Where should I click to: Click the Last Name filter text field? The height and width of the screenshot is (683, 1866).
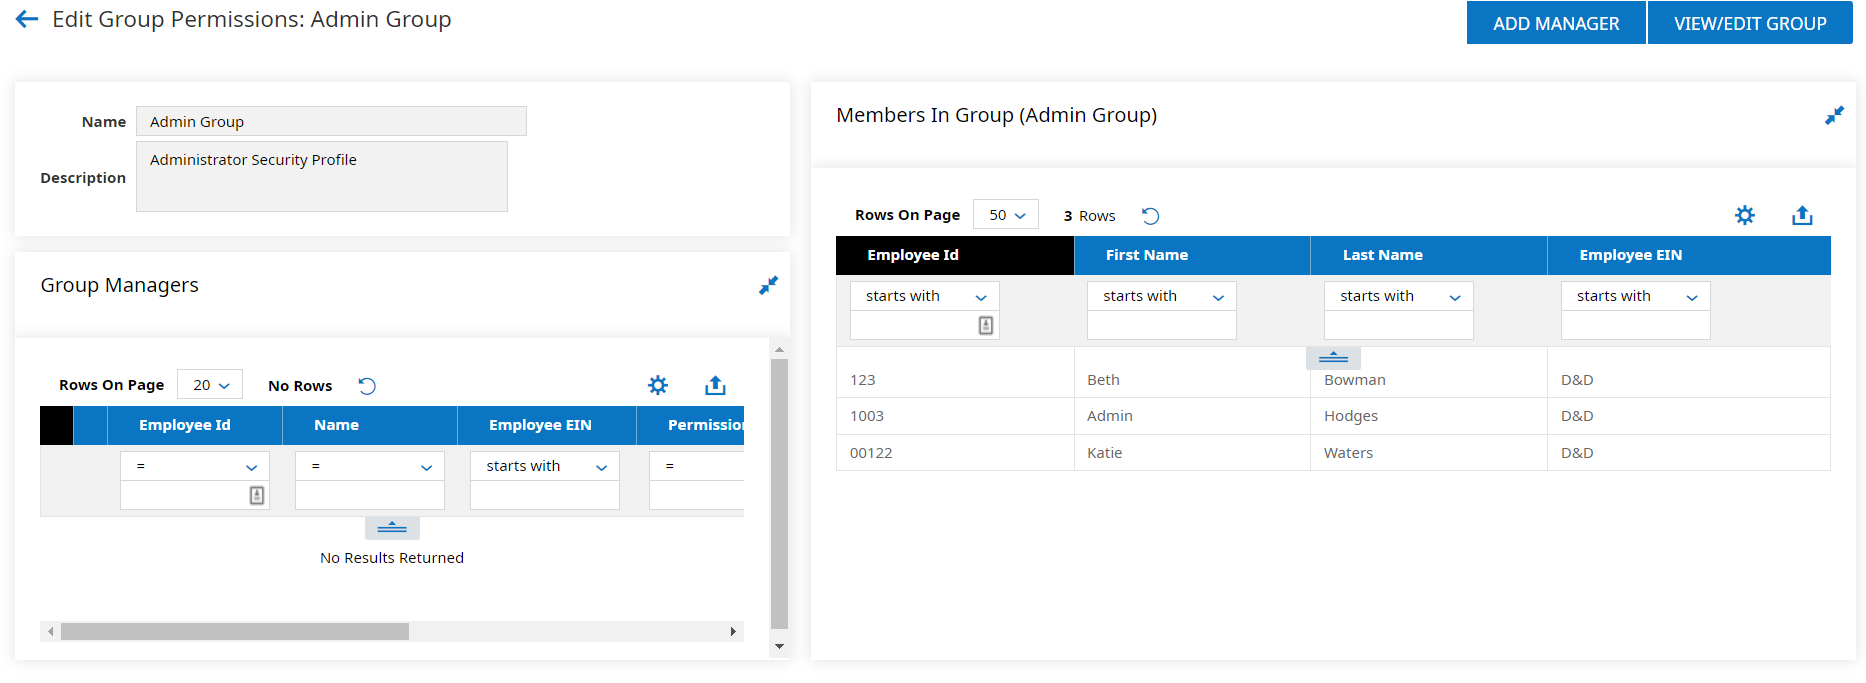click(1398, 326)
